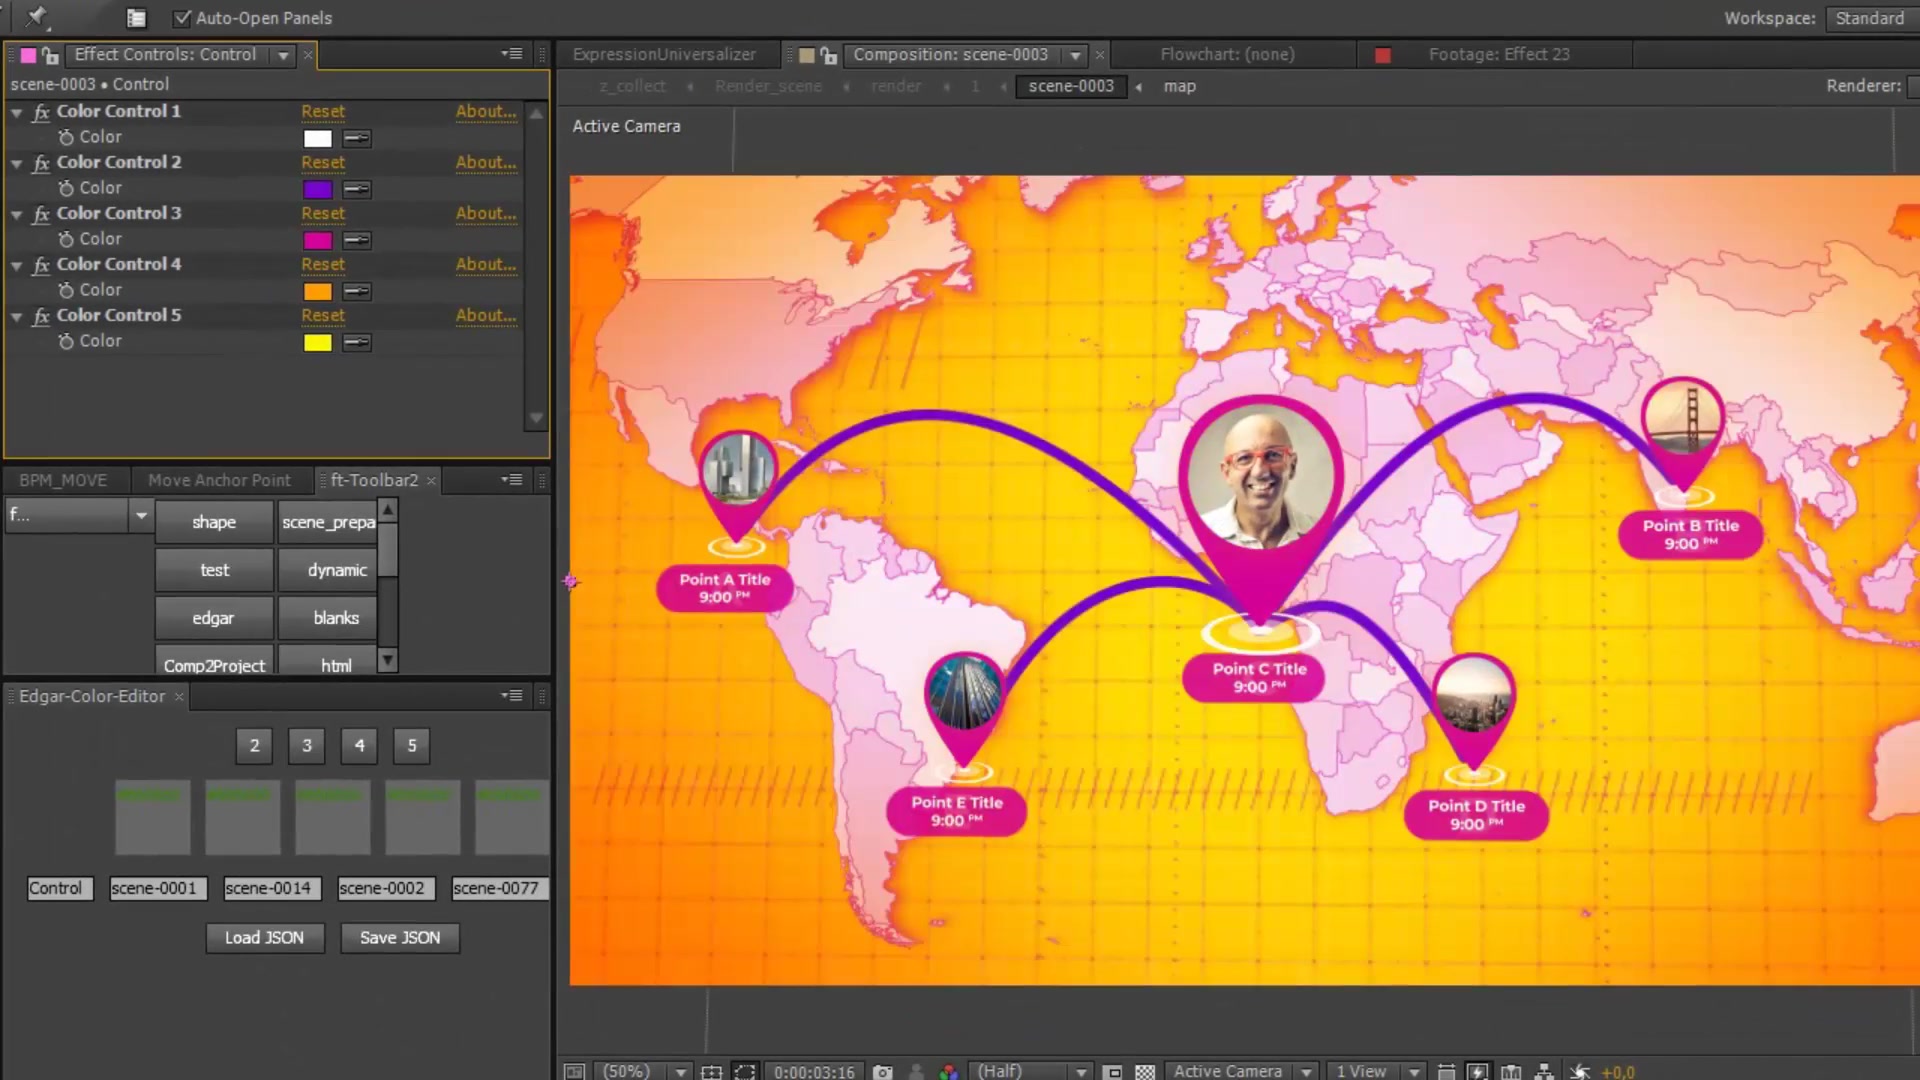Screen dimensions: 1920x1080
Task: Click the map composition tab
Action: click(x=1176, y=86)
